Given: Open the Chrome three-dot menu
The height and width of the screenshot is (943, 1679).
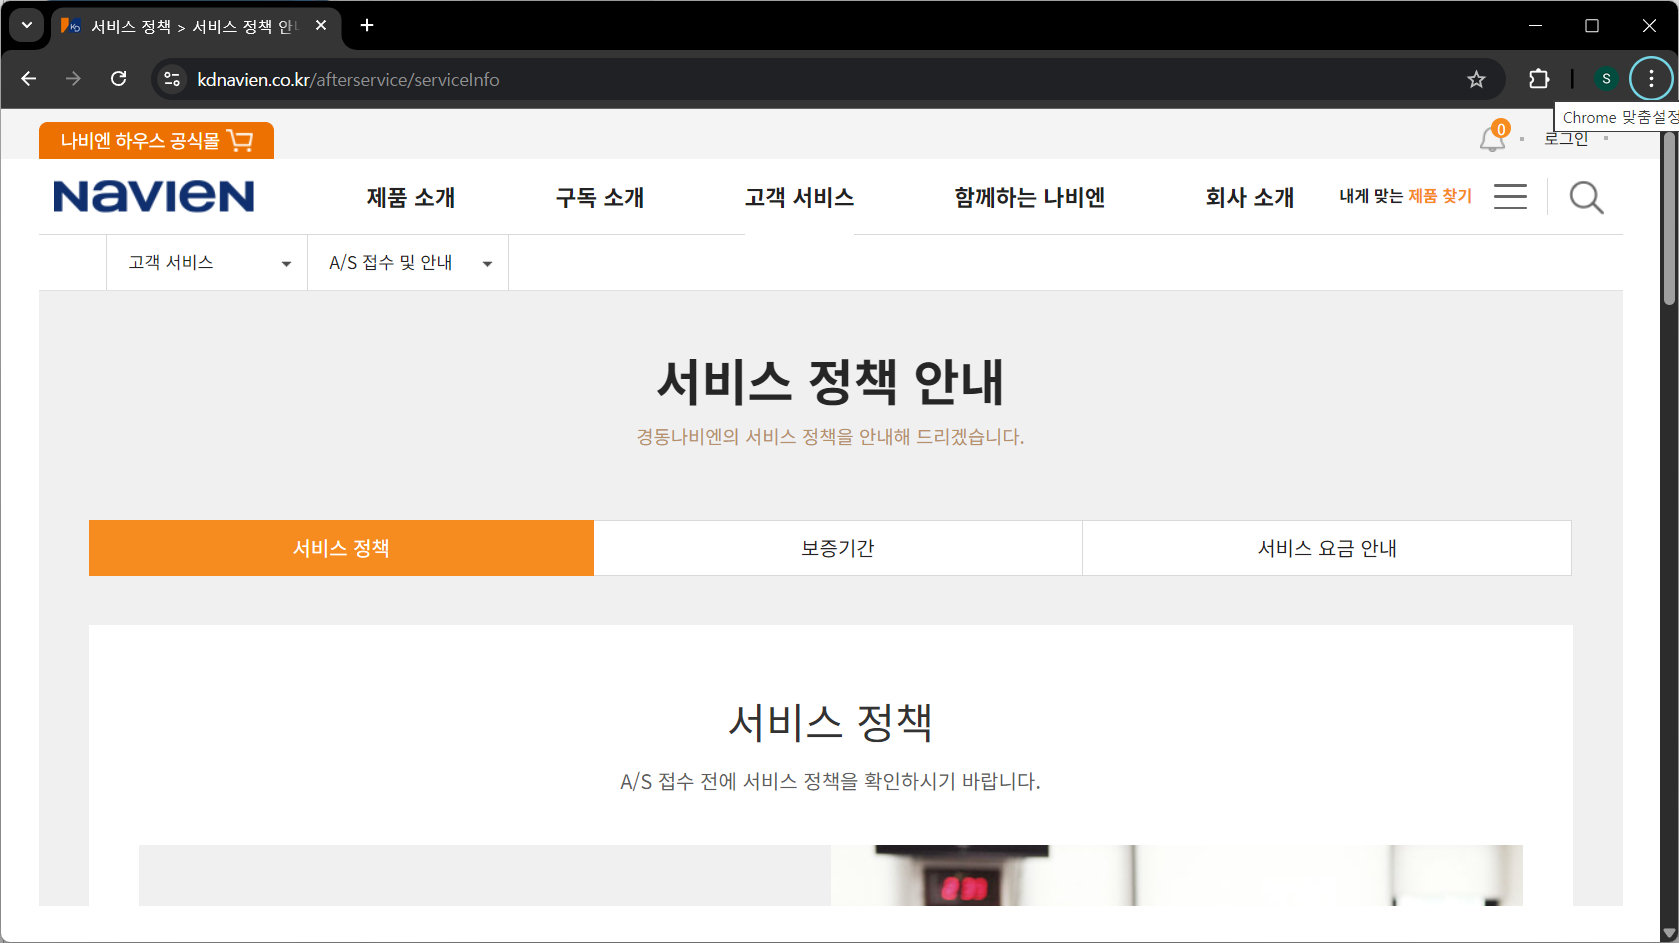Looking at the screenshot, I should 1651,79.
